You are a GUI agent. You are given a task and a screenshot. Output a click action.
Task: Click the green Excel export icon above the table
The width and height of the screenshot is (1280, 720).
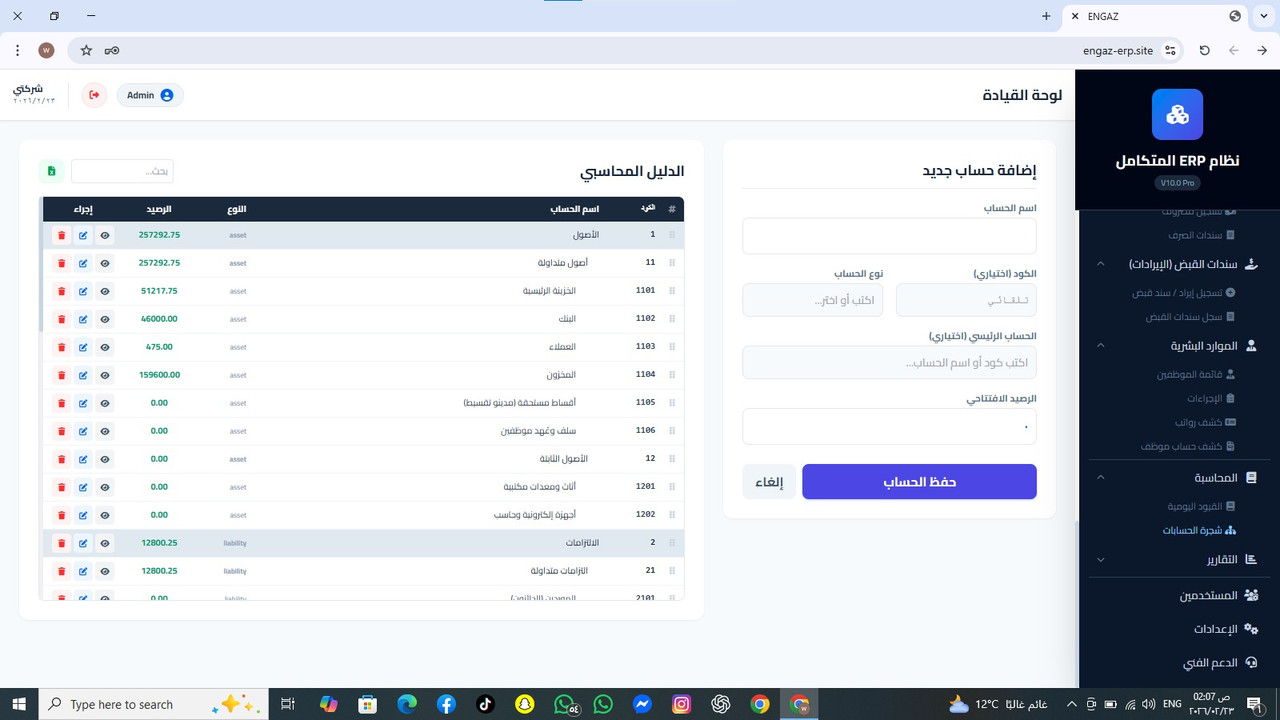[x=51, y=170]
